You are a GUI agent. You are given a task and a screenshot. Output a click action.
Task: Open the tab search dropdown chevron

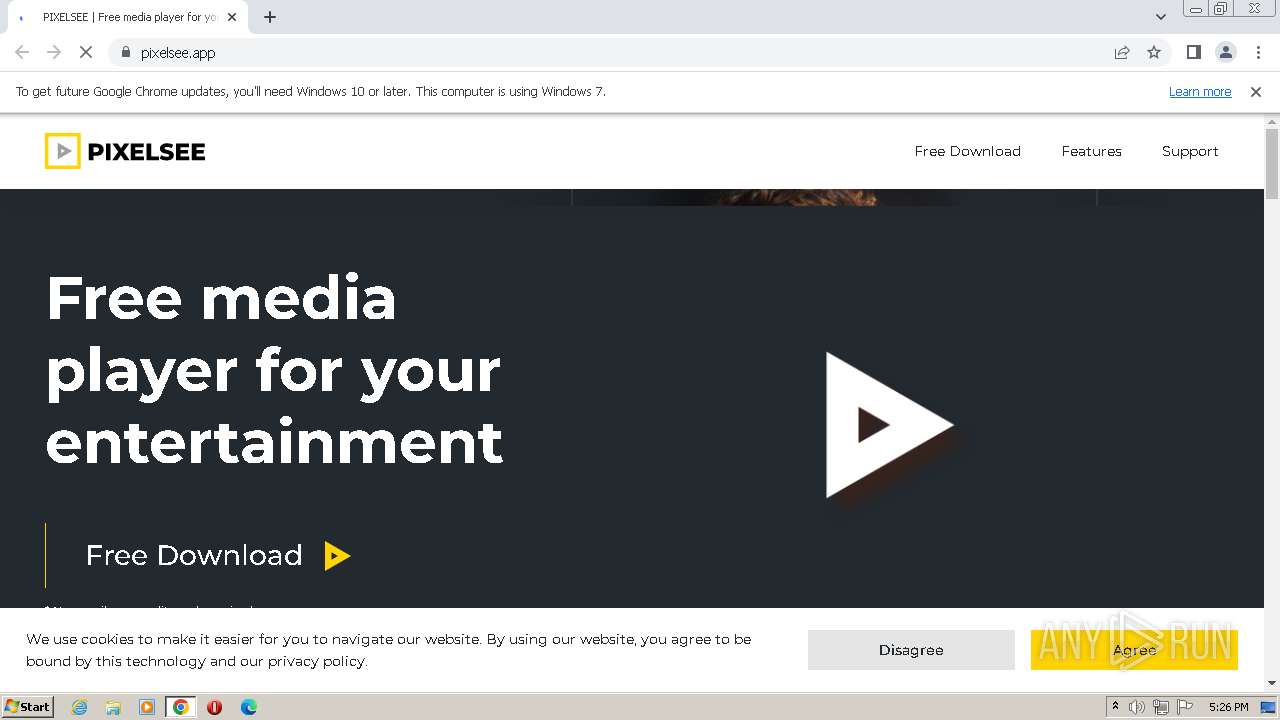click(x=1160, y=17)
